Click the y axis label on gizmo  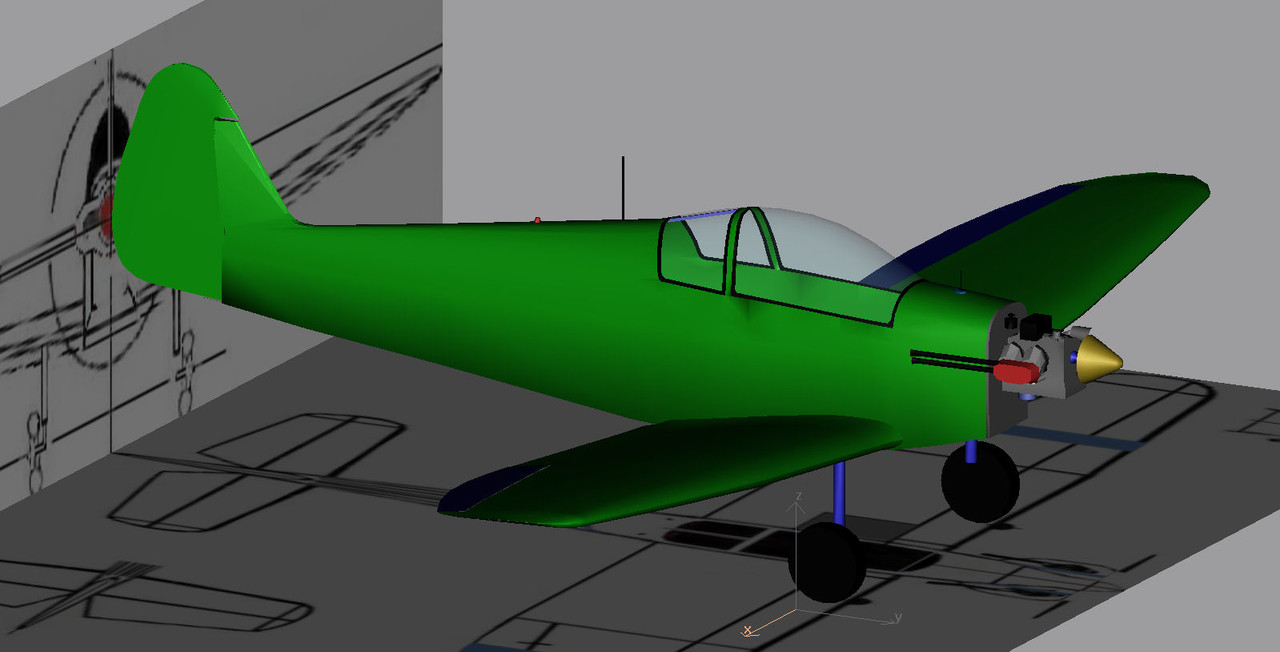click(x=898, y=617)
